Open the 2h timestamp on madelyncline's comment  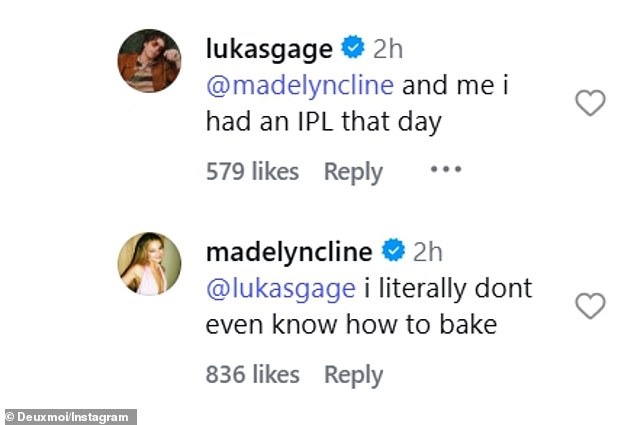(x=428, y=250)
